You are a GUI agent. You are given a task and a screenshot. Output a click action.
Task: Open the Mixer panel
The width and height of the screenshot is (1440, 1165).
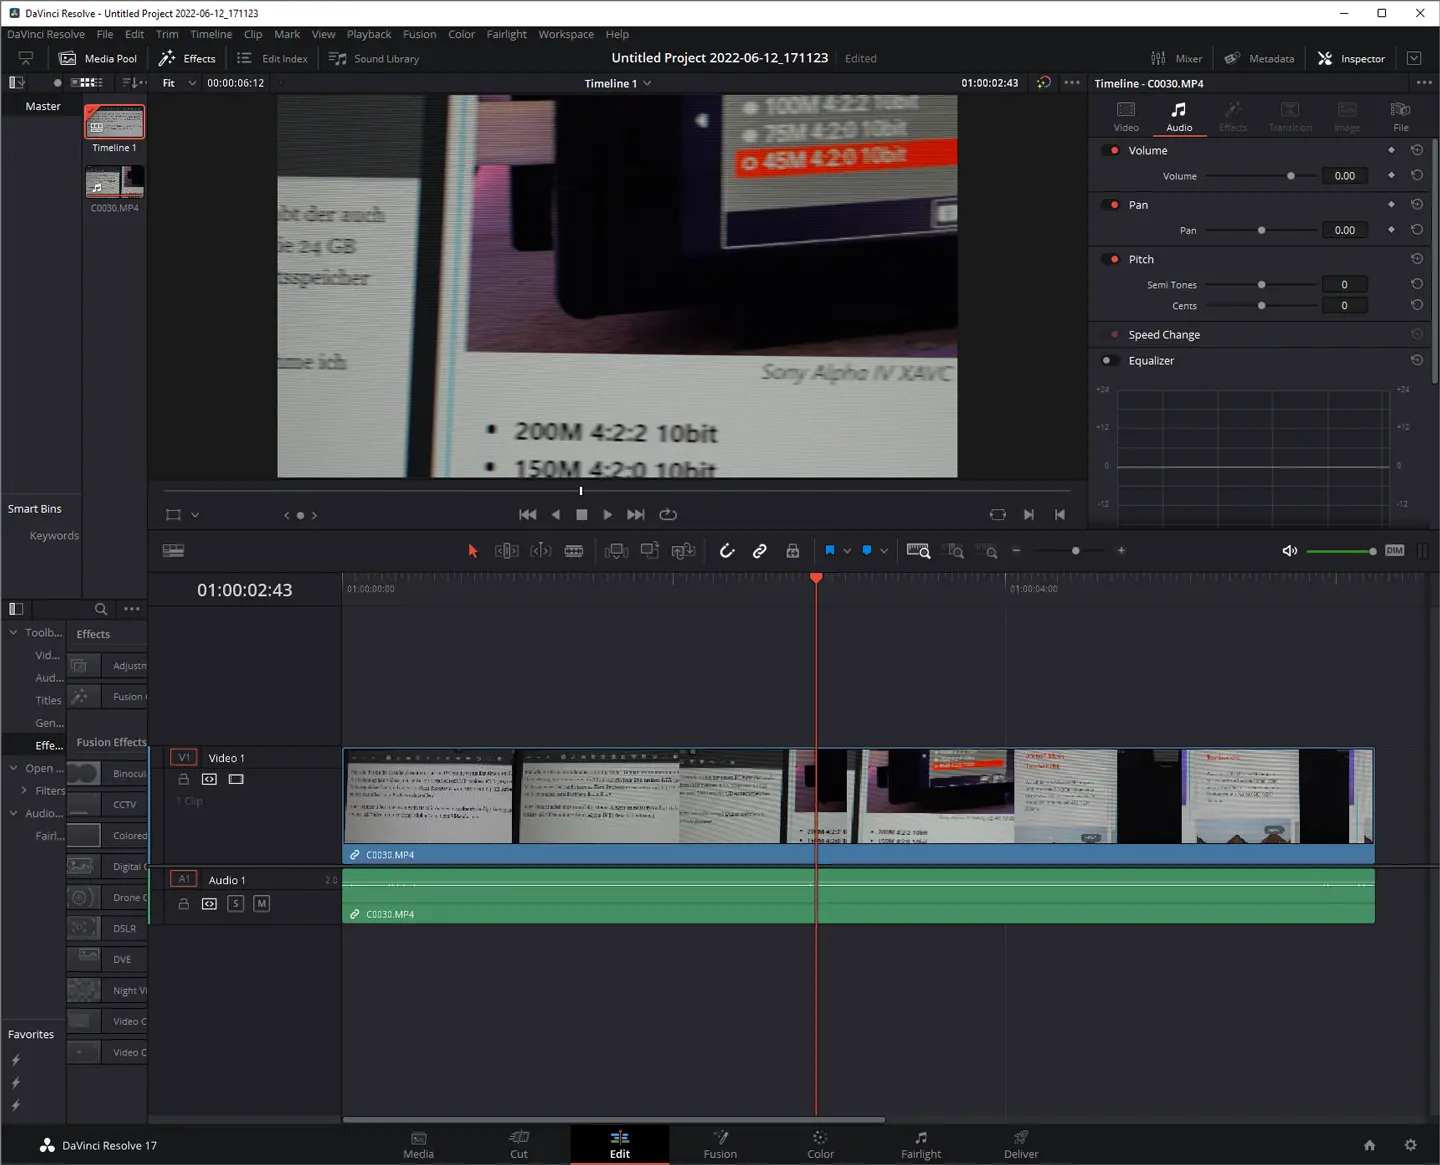1177,59
